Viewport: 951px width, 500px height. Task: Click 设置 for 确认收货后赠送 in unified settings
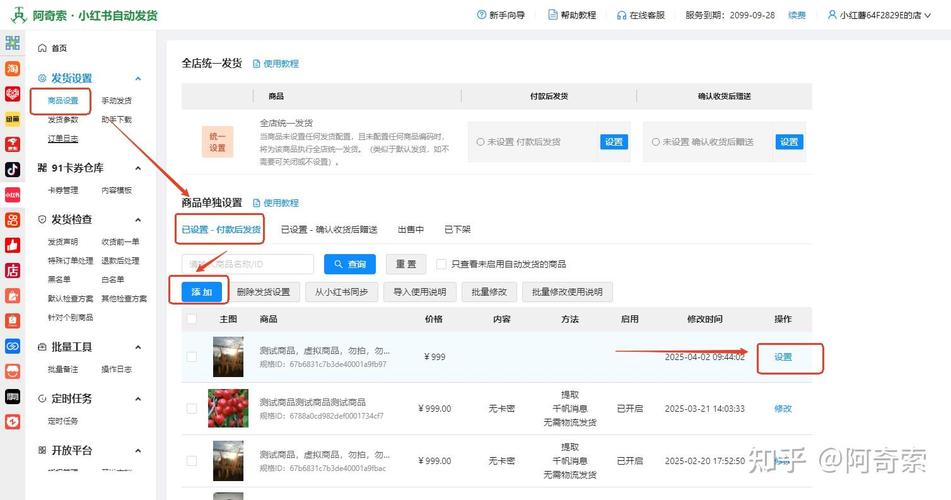point(789,142)
